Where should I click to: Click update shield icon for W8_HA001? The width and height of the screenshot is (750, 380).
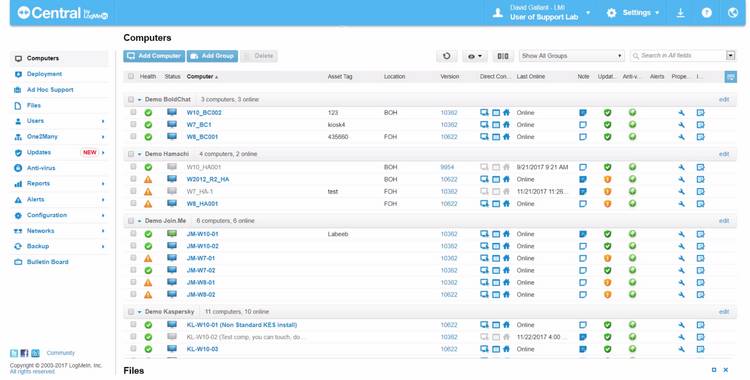(x=607, y=203)
